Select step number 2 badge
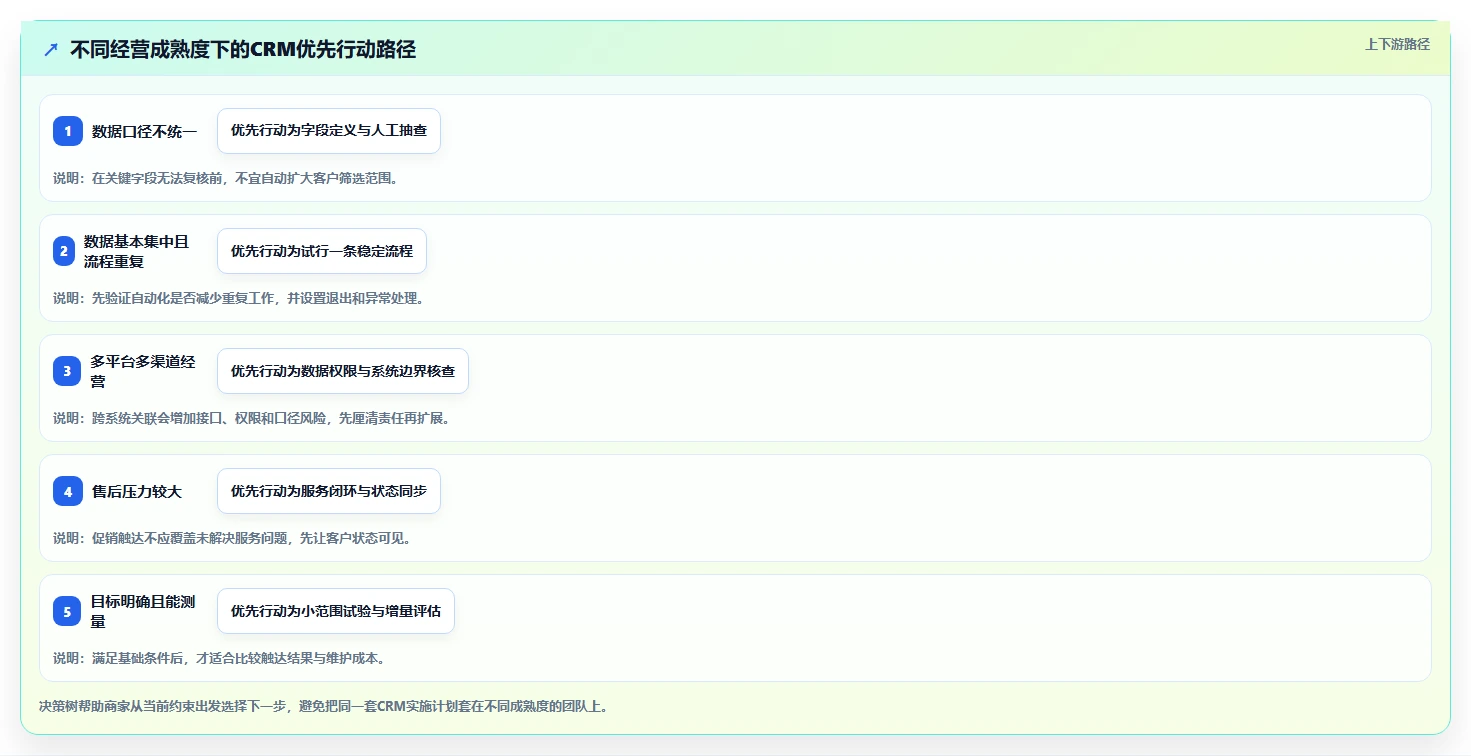Image resolution: width=1471 pixels, height=756 pixels. tap(64, 251)
